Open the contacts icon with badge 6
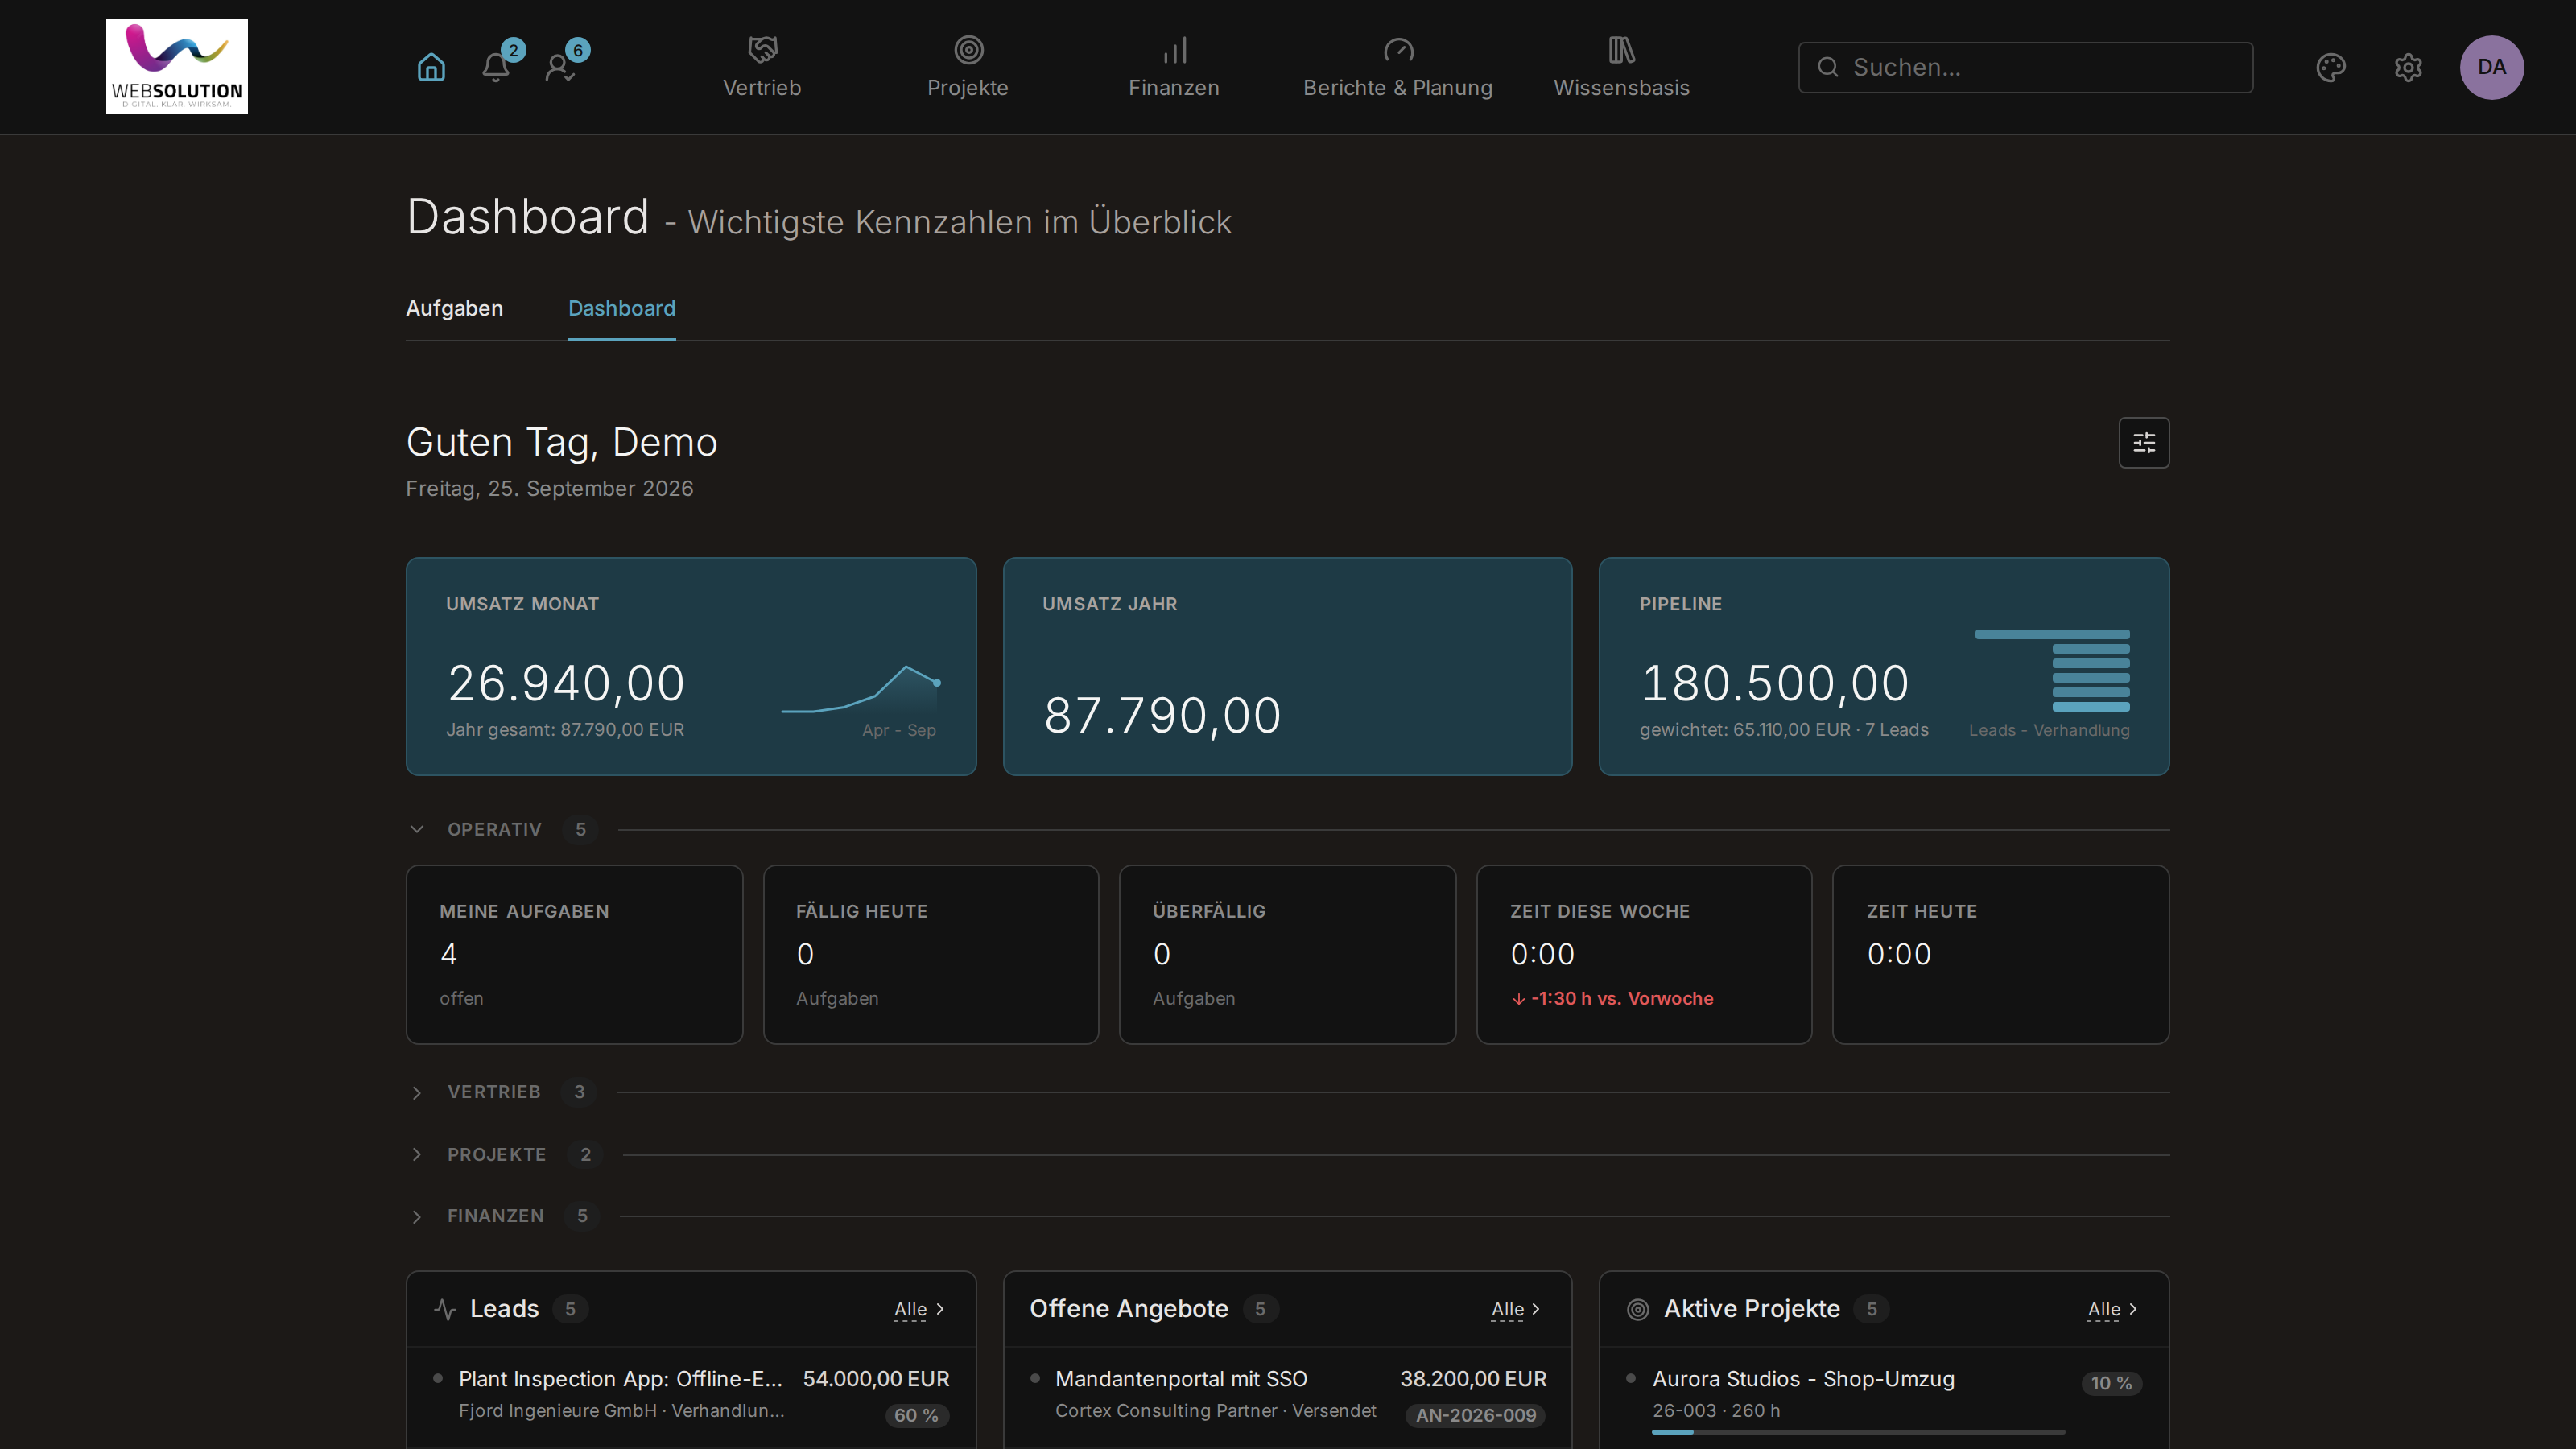This screenshot has width=2576, height=1449. tap(561, 66)
